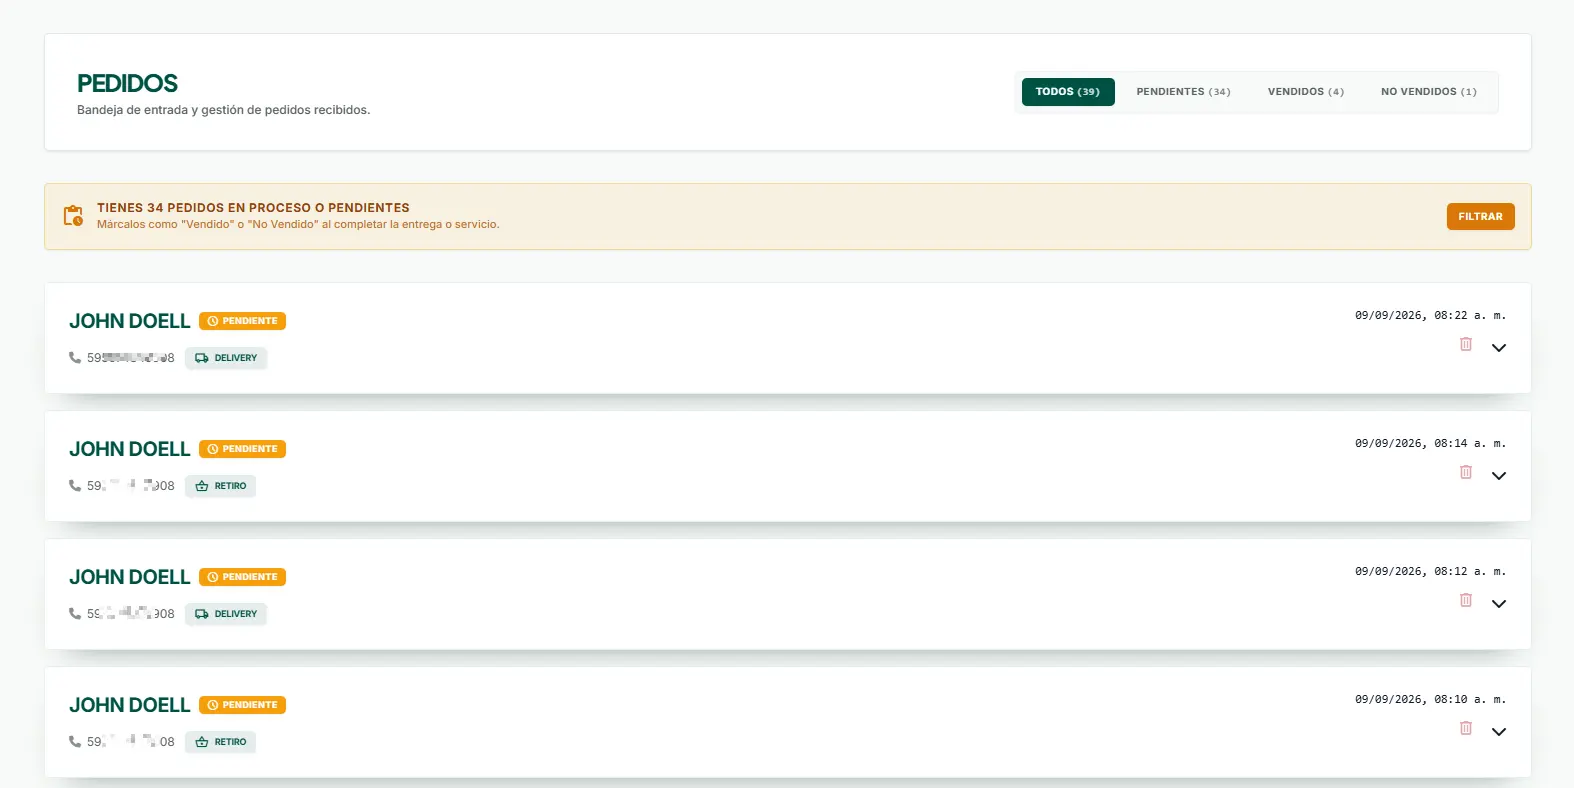Click the PEDIDOS page heading
Viewport: 1574px width, 788px height.
click(128, 83)
